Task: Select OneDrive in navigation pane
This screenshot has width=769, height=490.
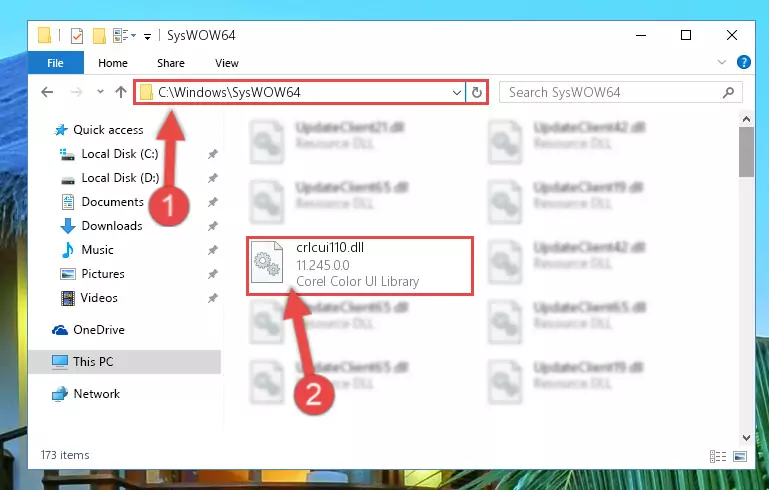Action: [99, 330]
